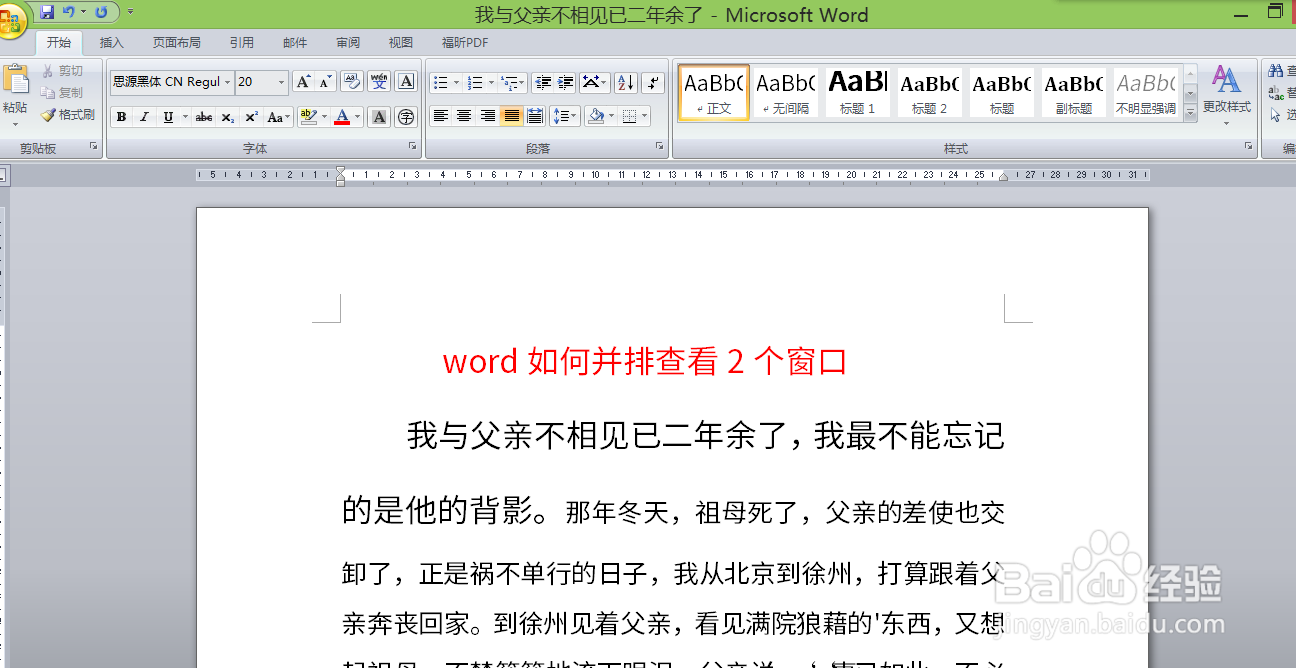Toggle bold formatting
The height and width of the screenshot is (668, 1296).
tap(121, 117)
